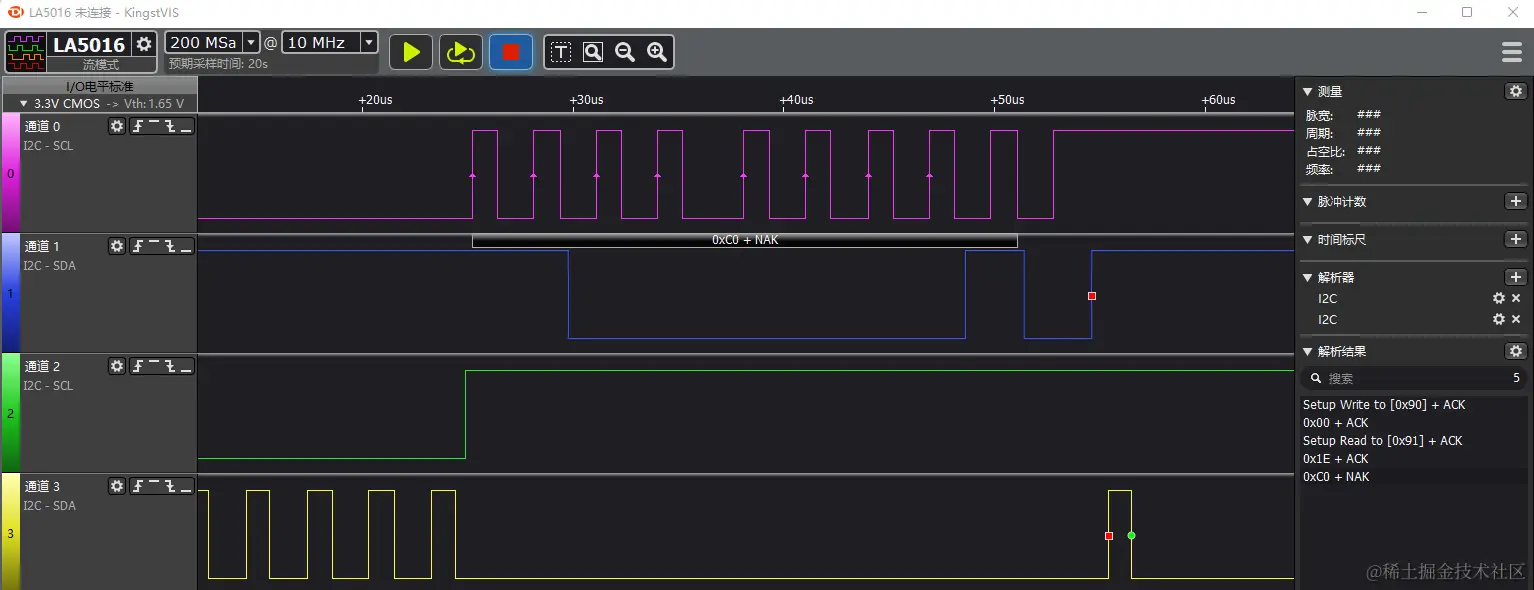This screenshot has width=1534, height=590.
Task: Open measurement section settings gear
Action: 1516,91
